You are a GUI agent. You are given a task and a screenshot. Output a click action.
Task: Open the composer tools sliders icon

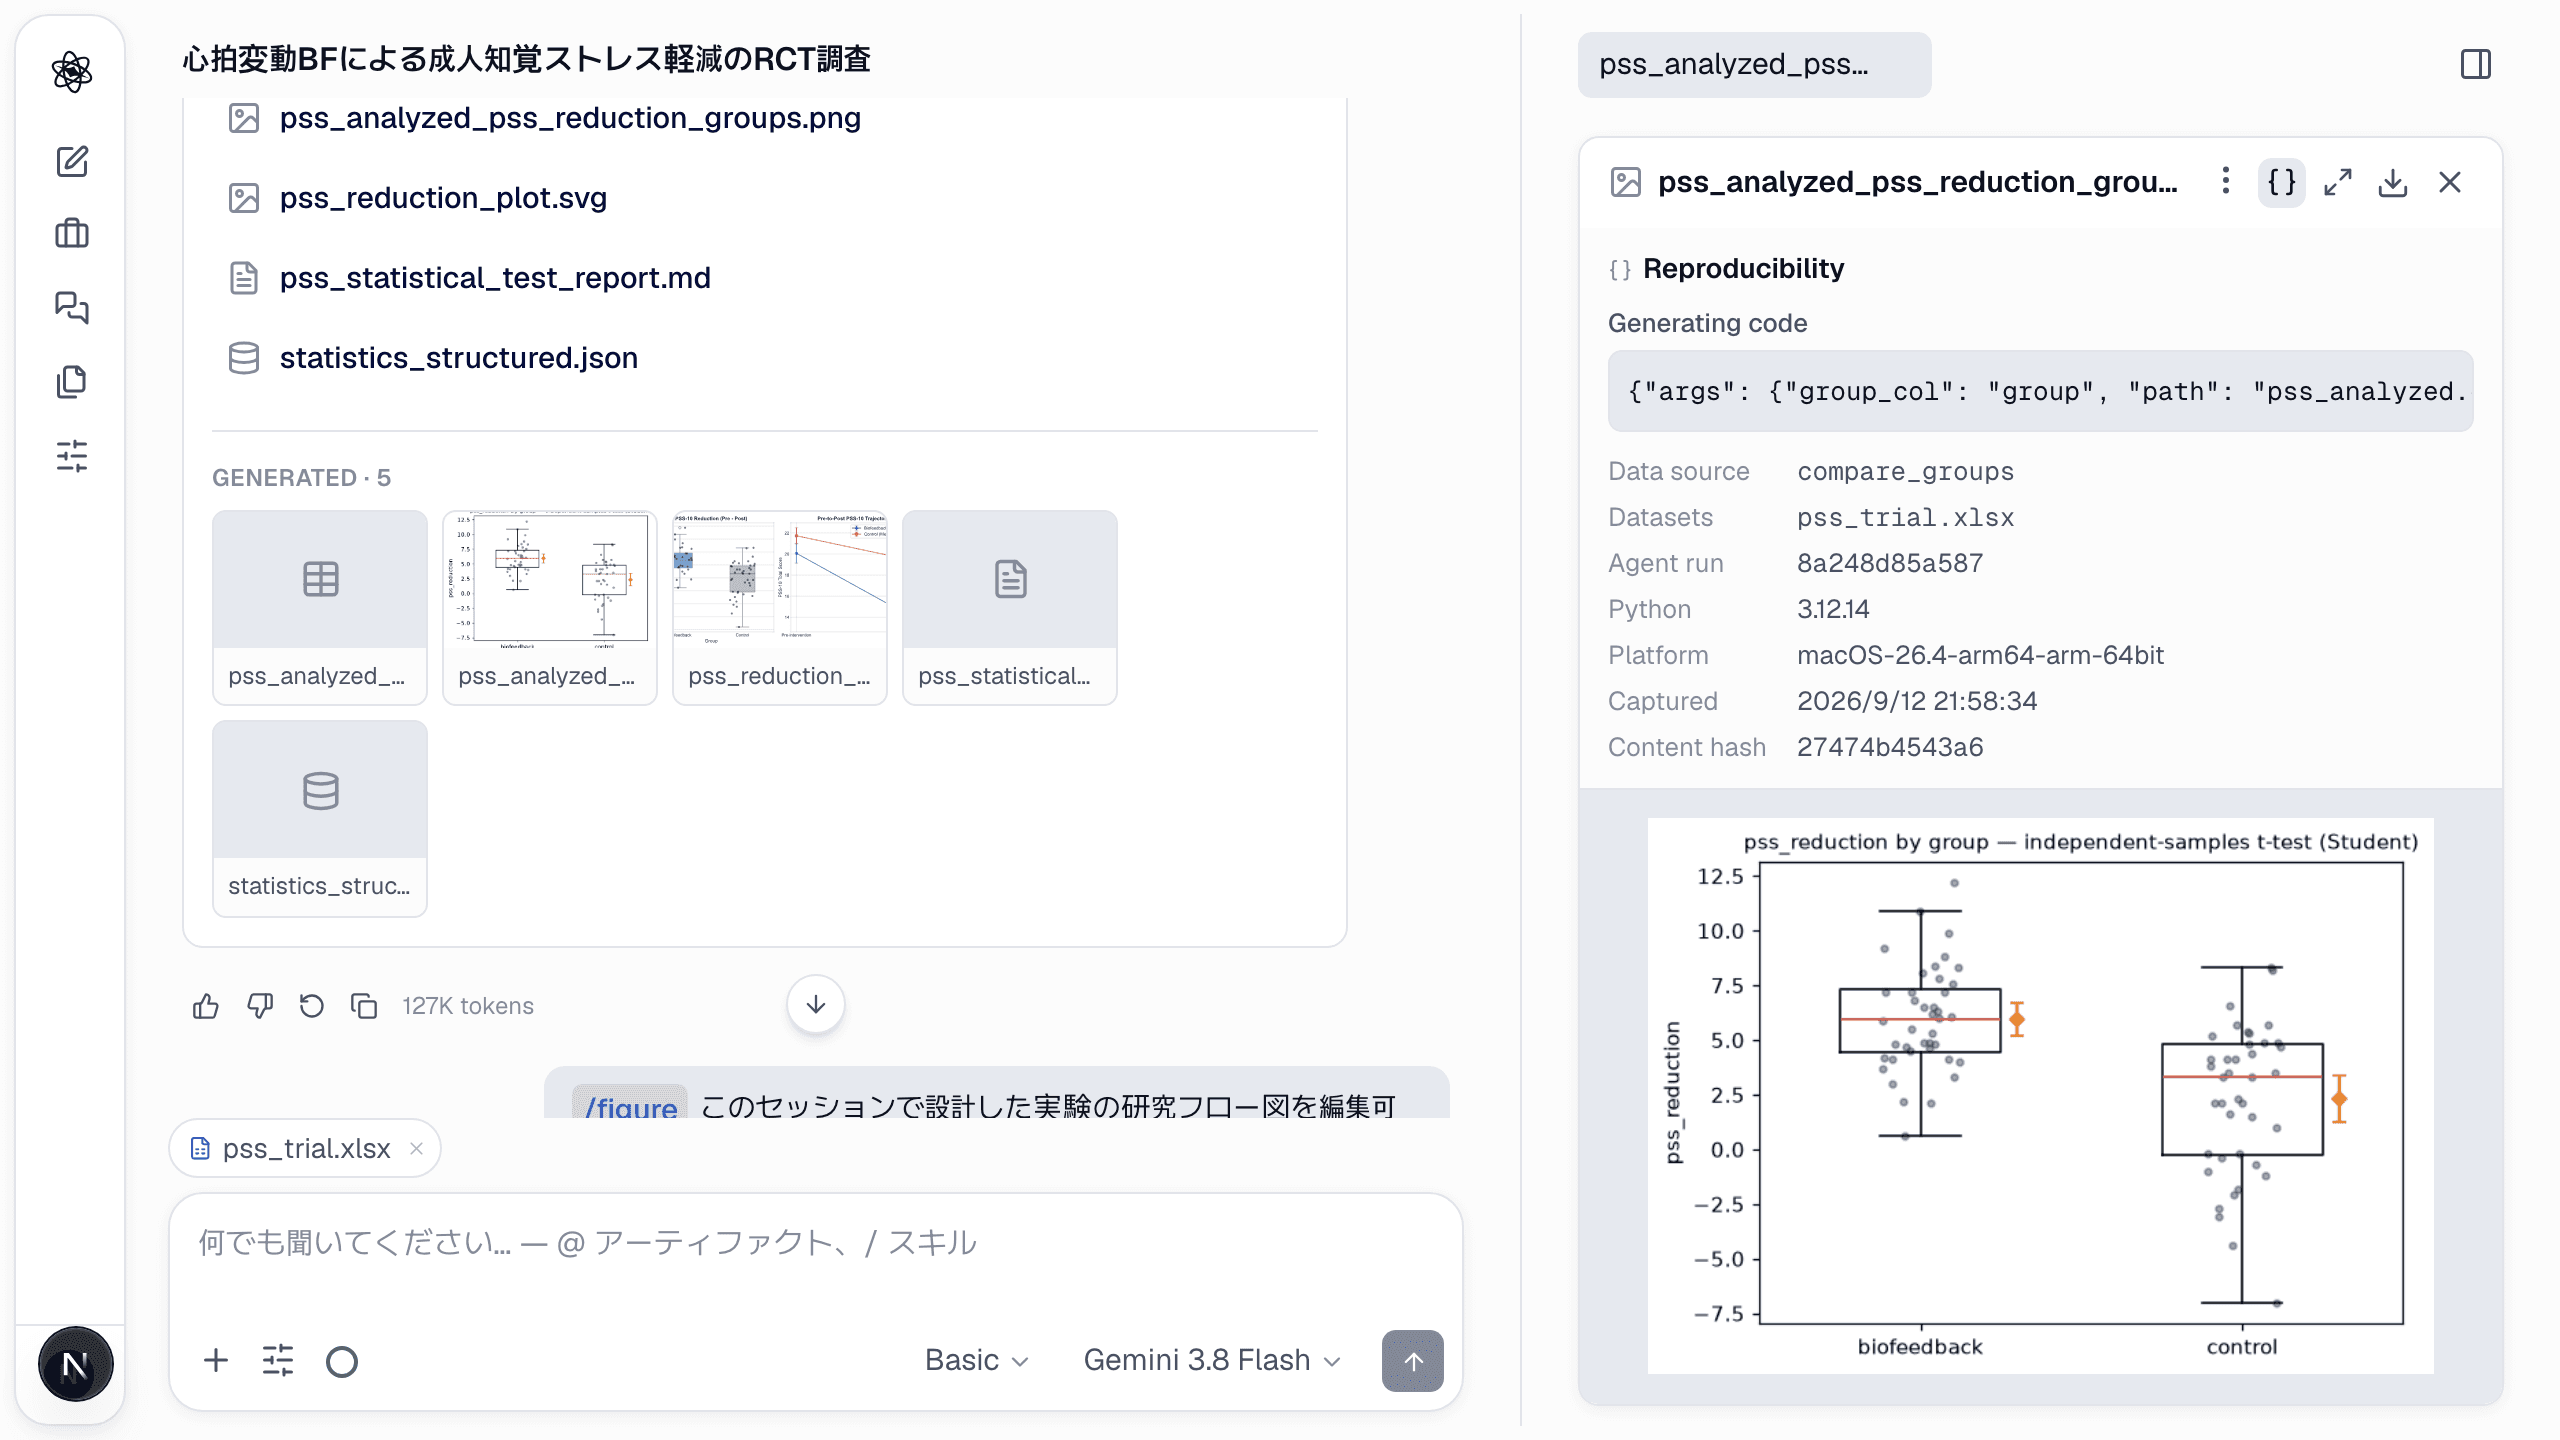click(x=278, y=1360)
